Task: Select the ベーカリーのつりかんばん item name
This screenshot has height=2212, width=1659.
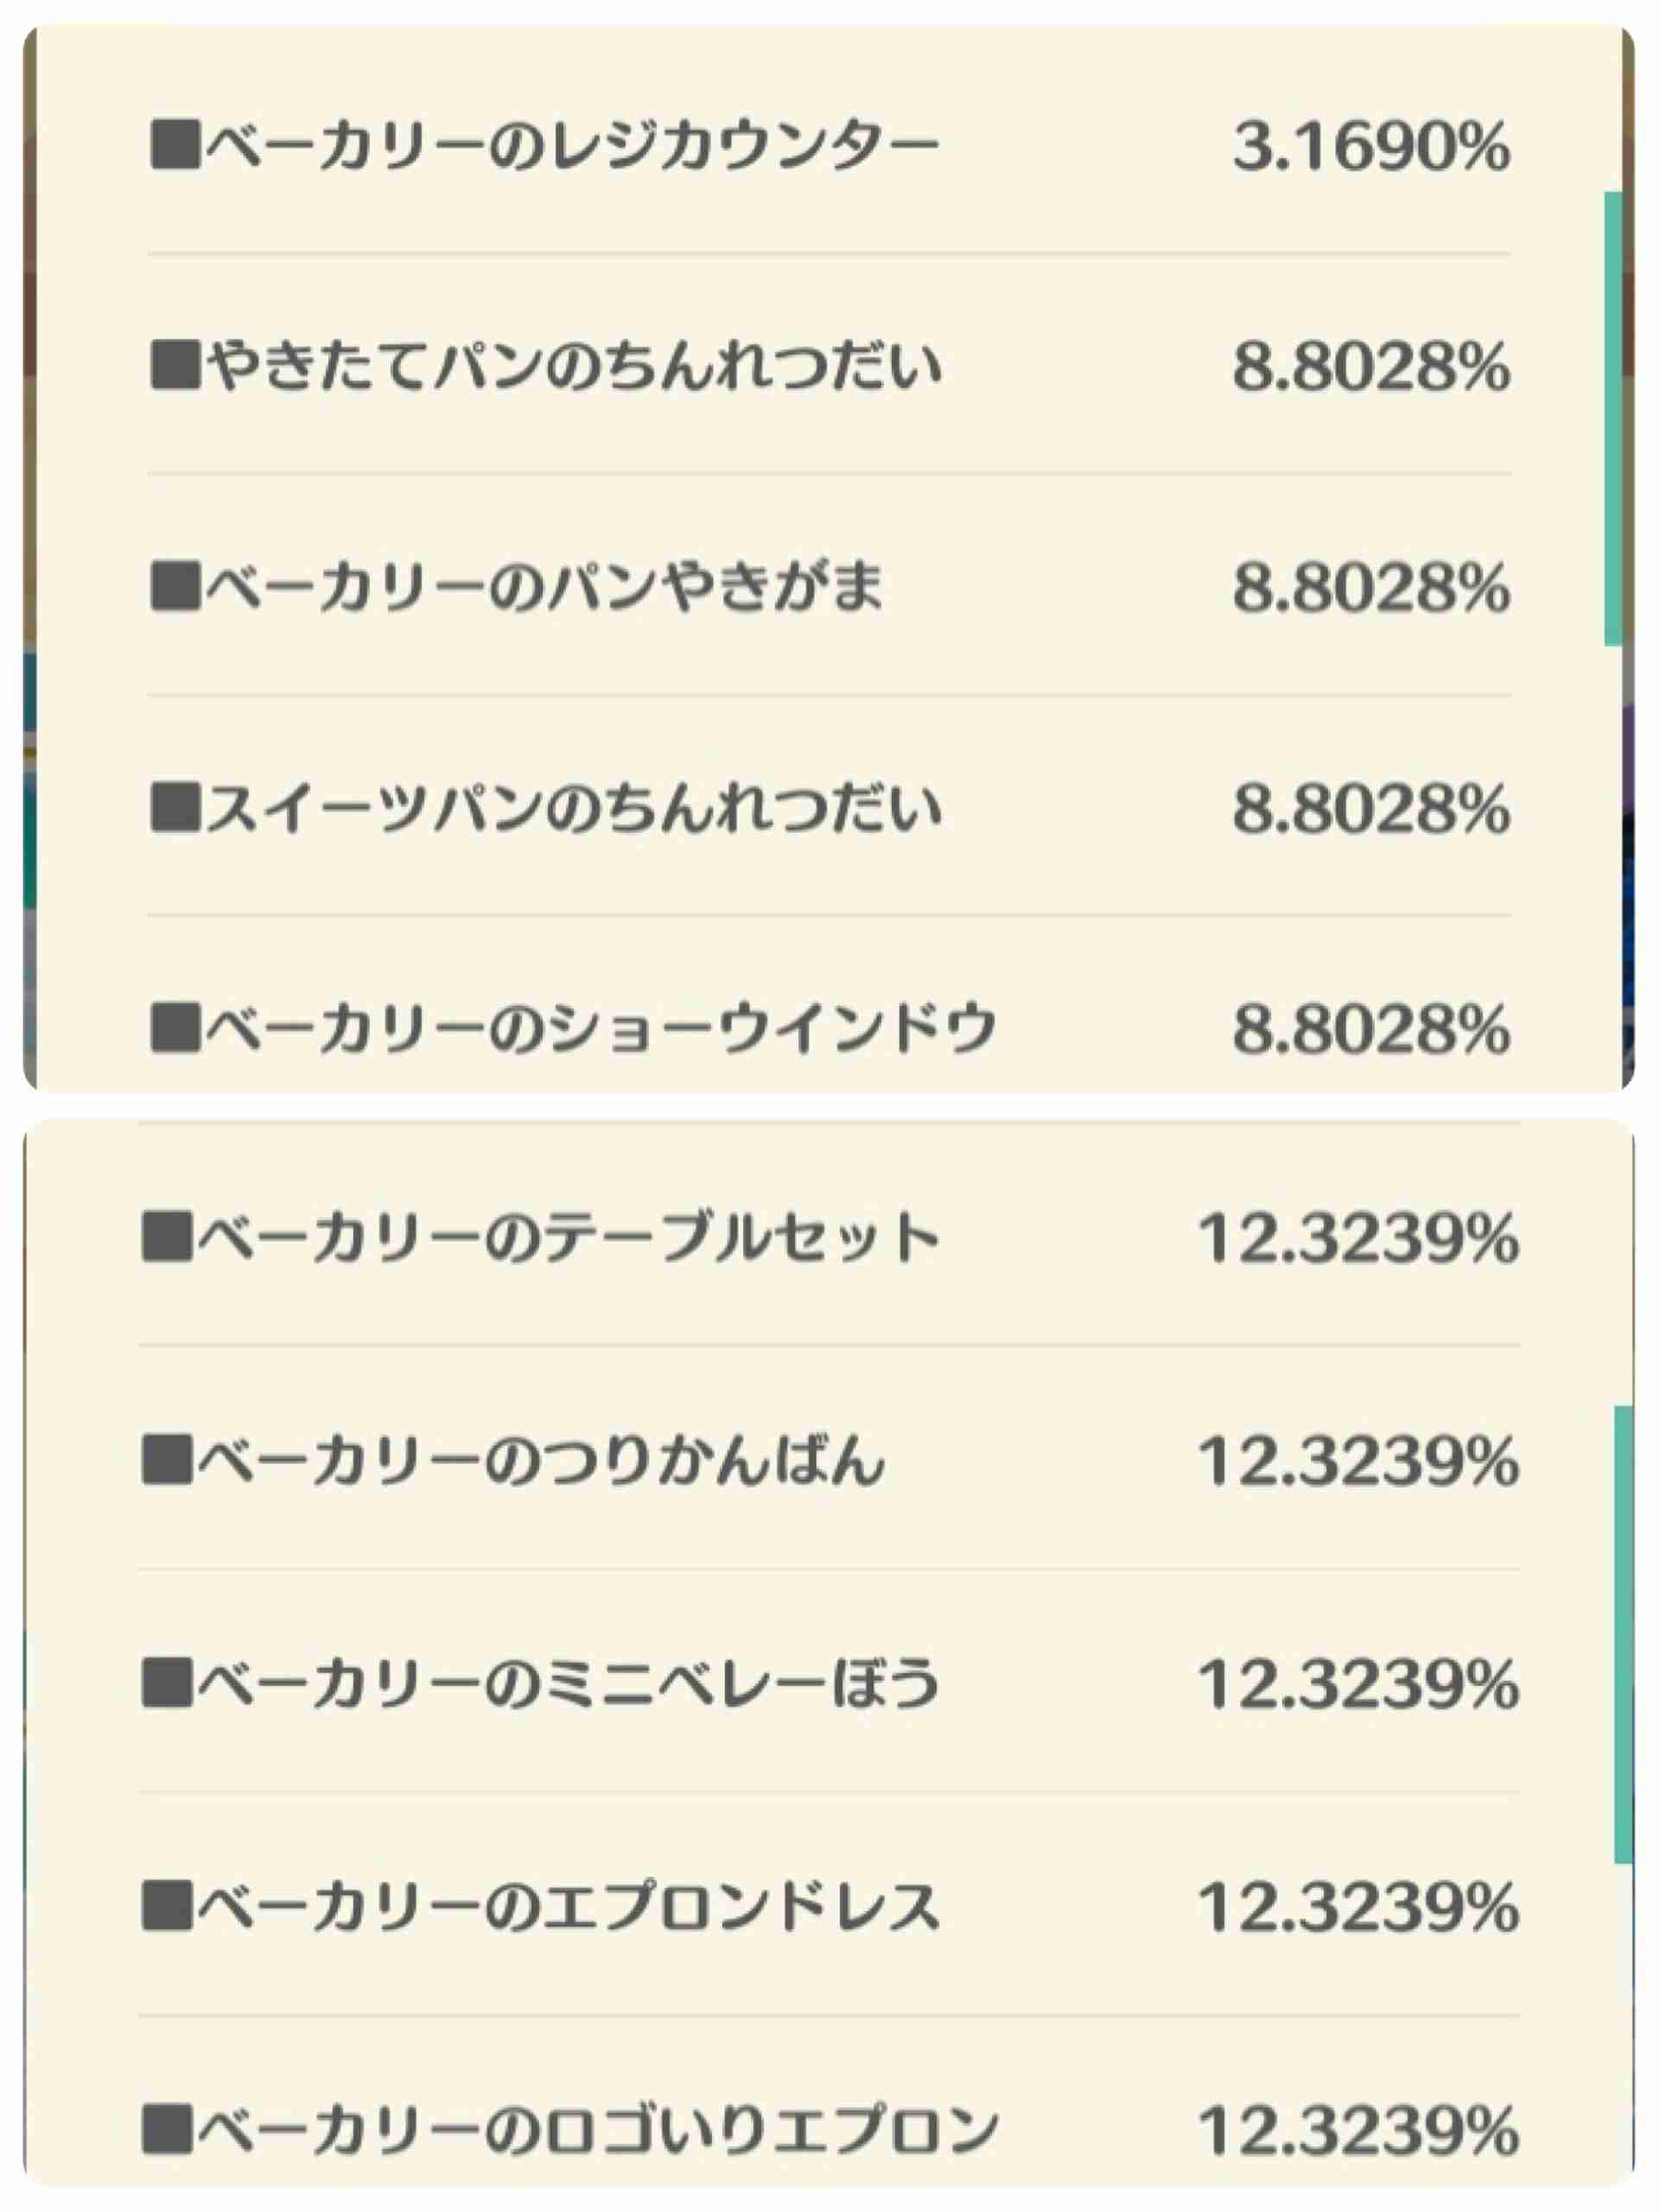Action: [x=541, y=1461]
